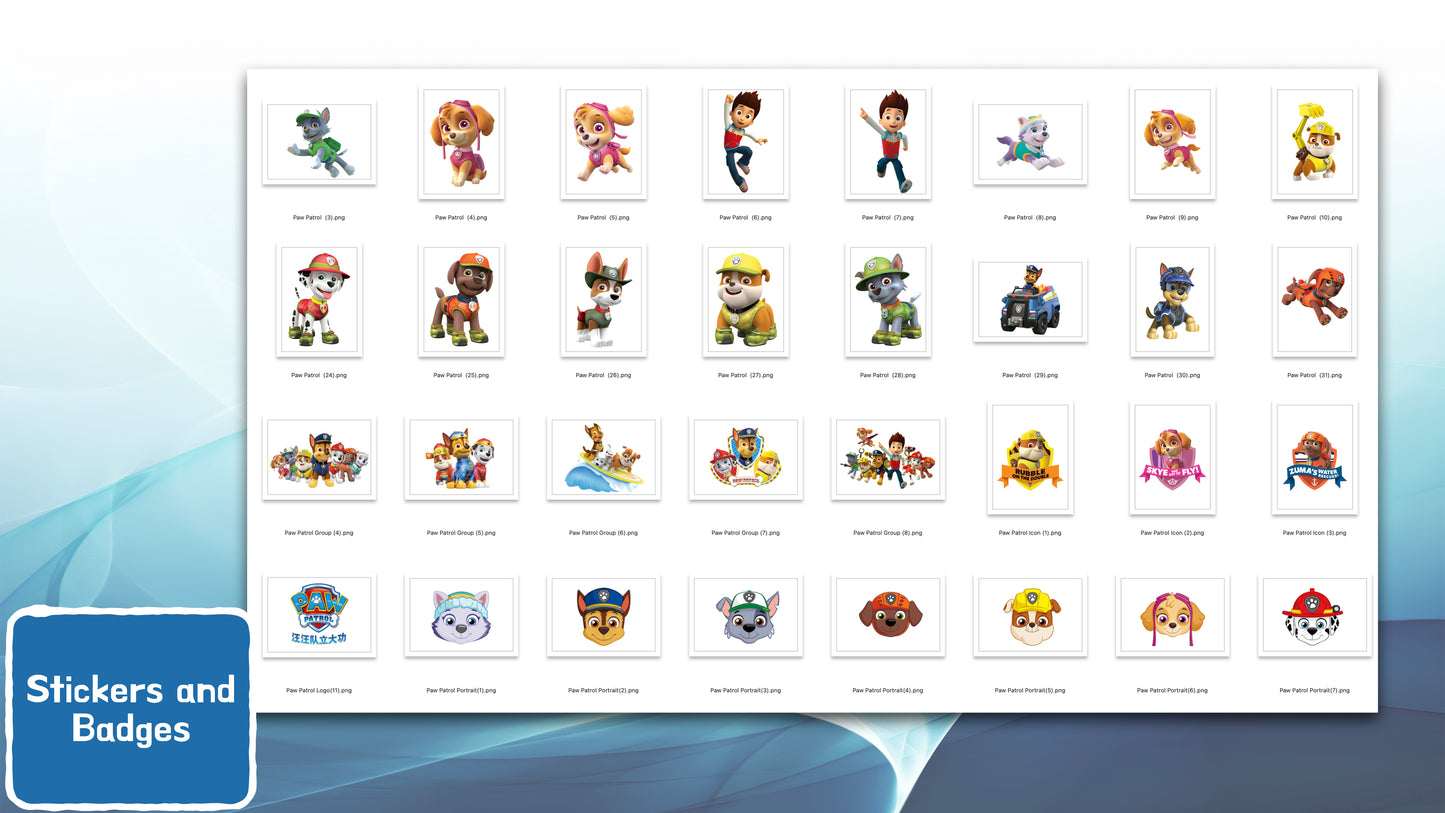1445x813 pixels.
Task: Select Paw Patrol Group (6).png surfing scene
Action: coord(603,458)
